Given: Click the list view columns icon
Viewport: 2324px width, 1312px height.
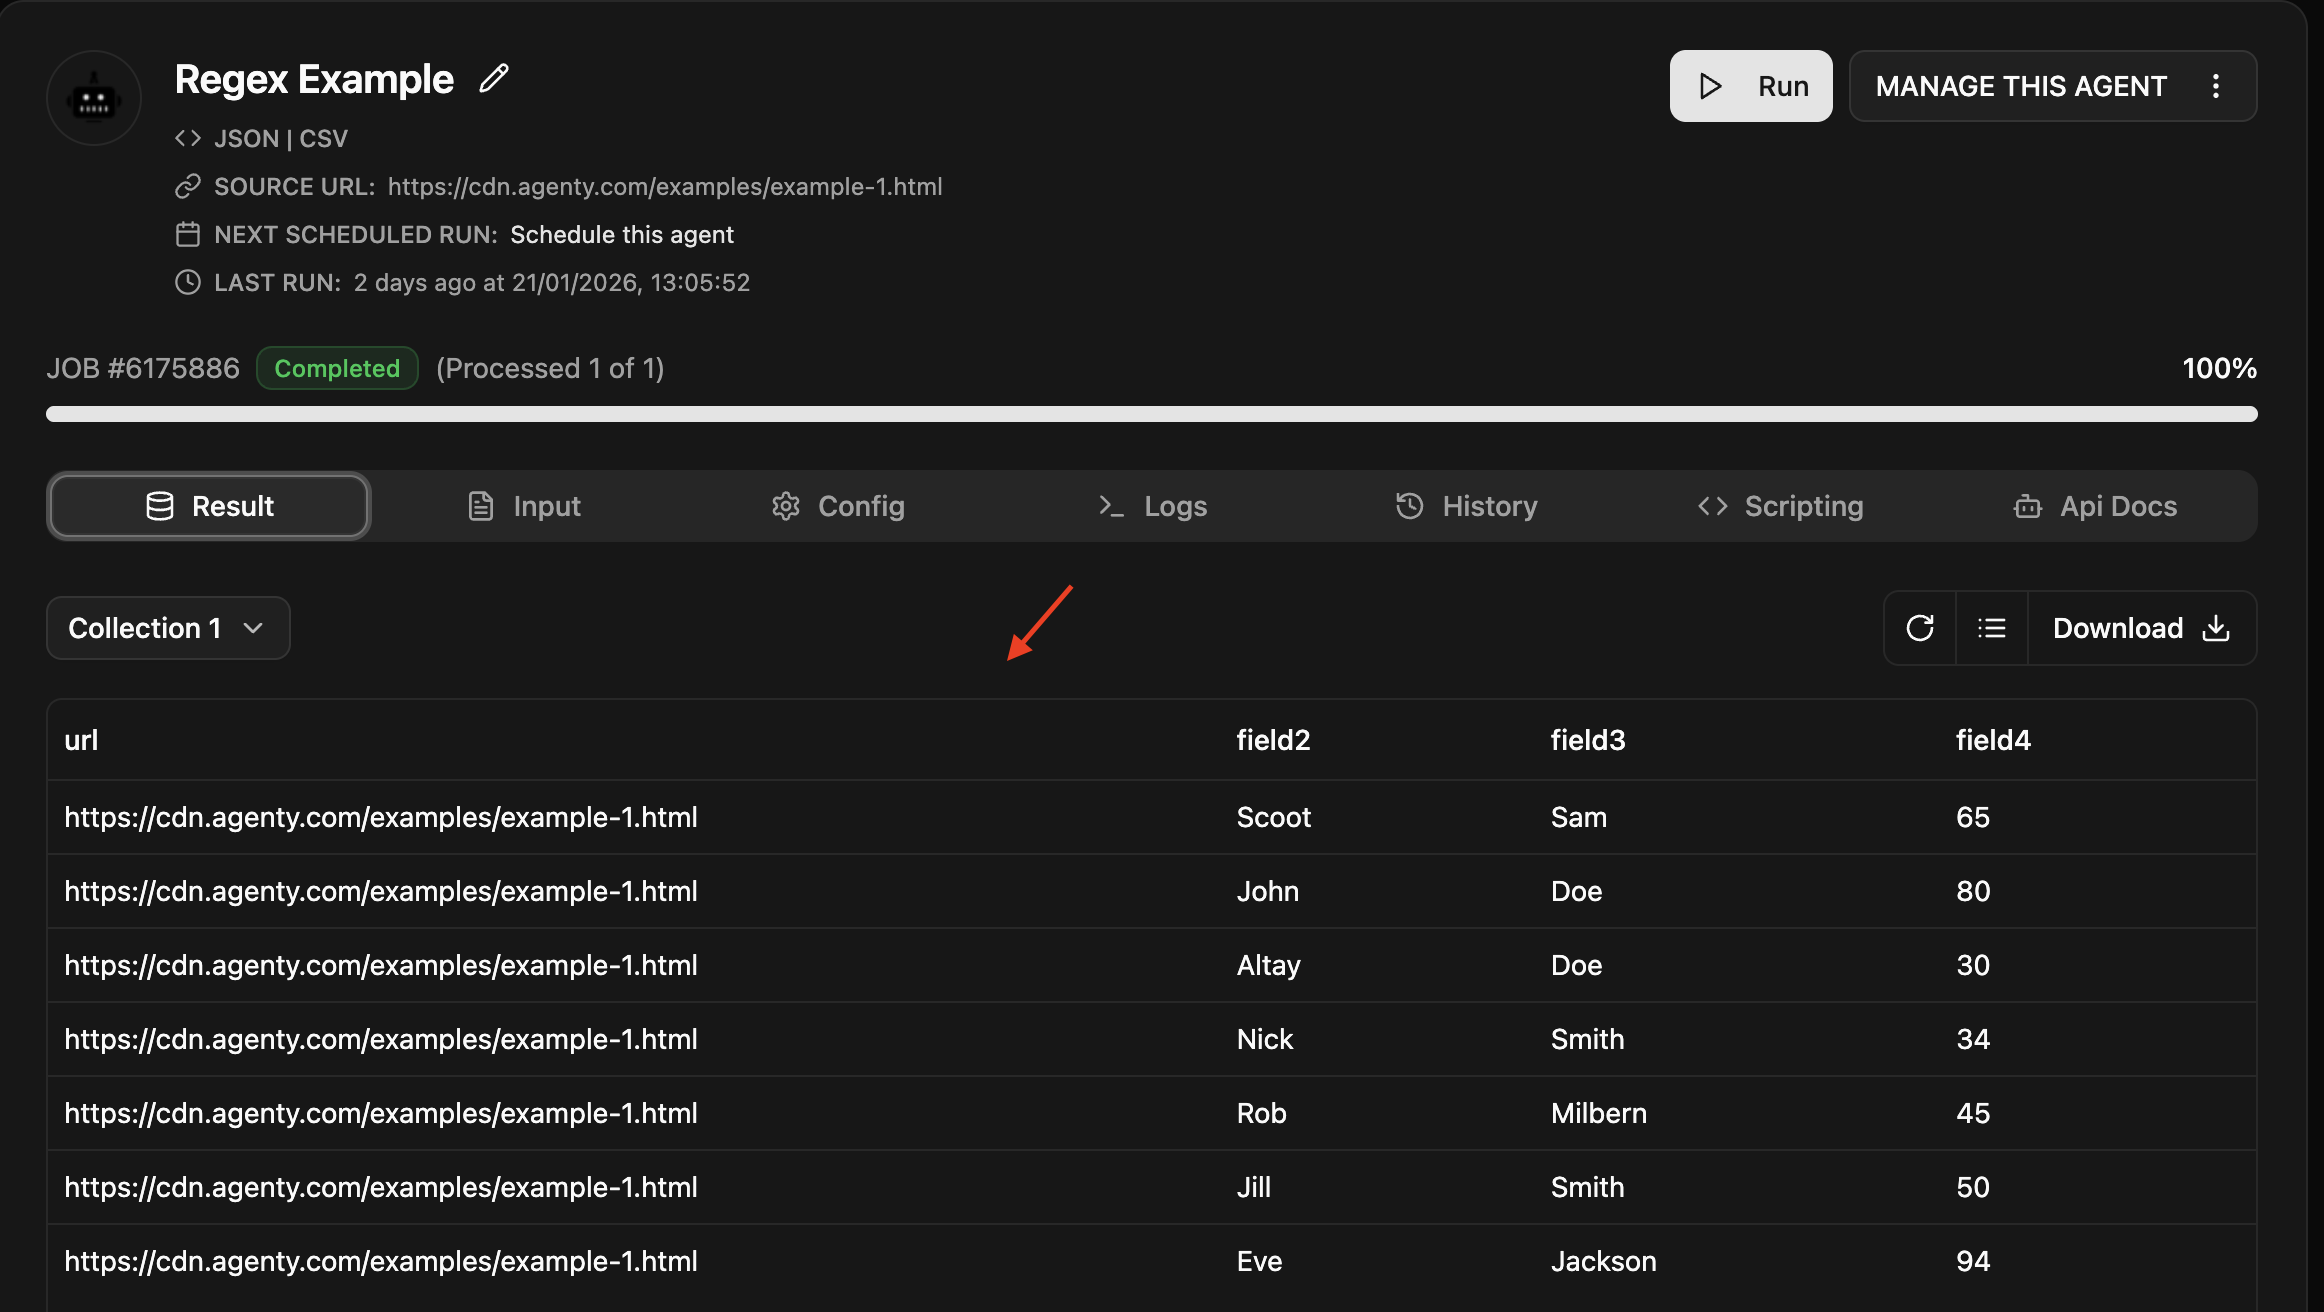Looking at the screenshot, I should coord(1991,628).
